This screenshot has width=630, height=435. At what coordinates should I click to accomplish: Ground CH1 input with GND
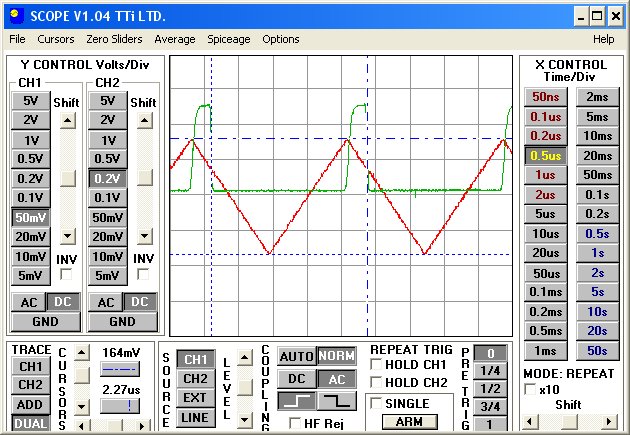[x=46, y=322]
